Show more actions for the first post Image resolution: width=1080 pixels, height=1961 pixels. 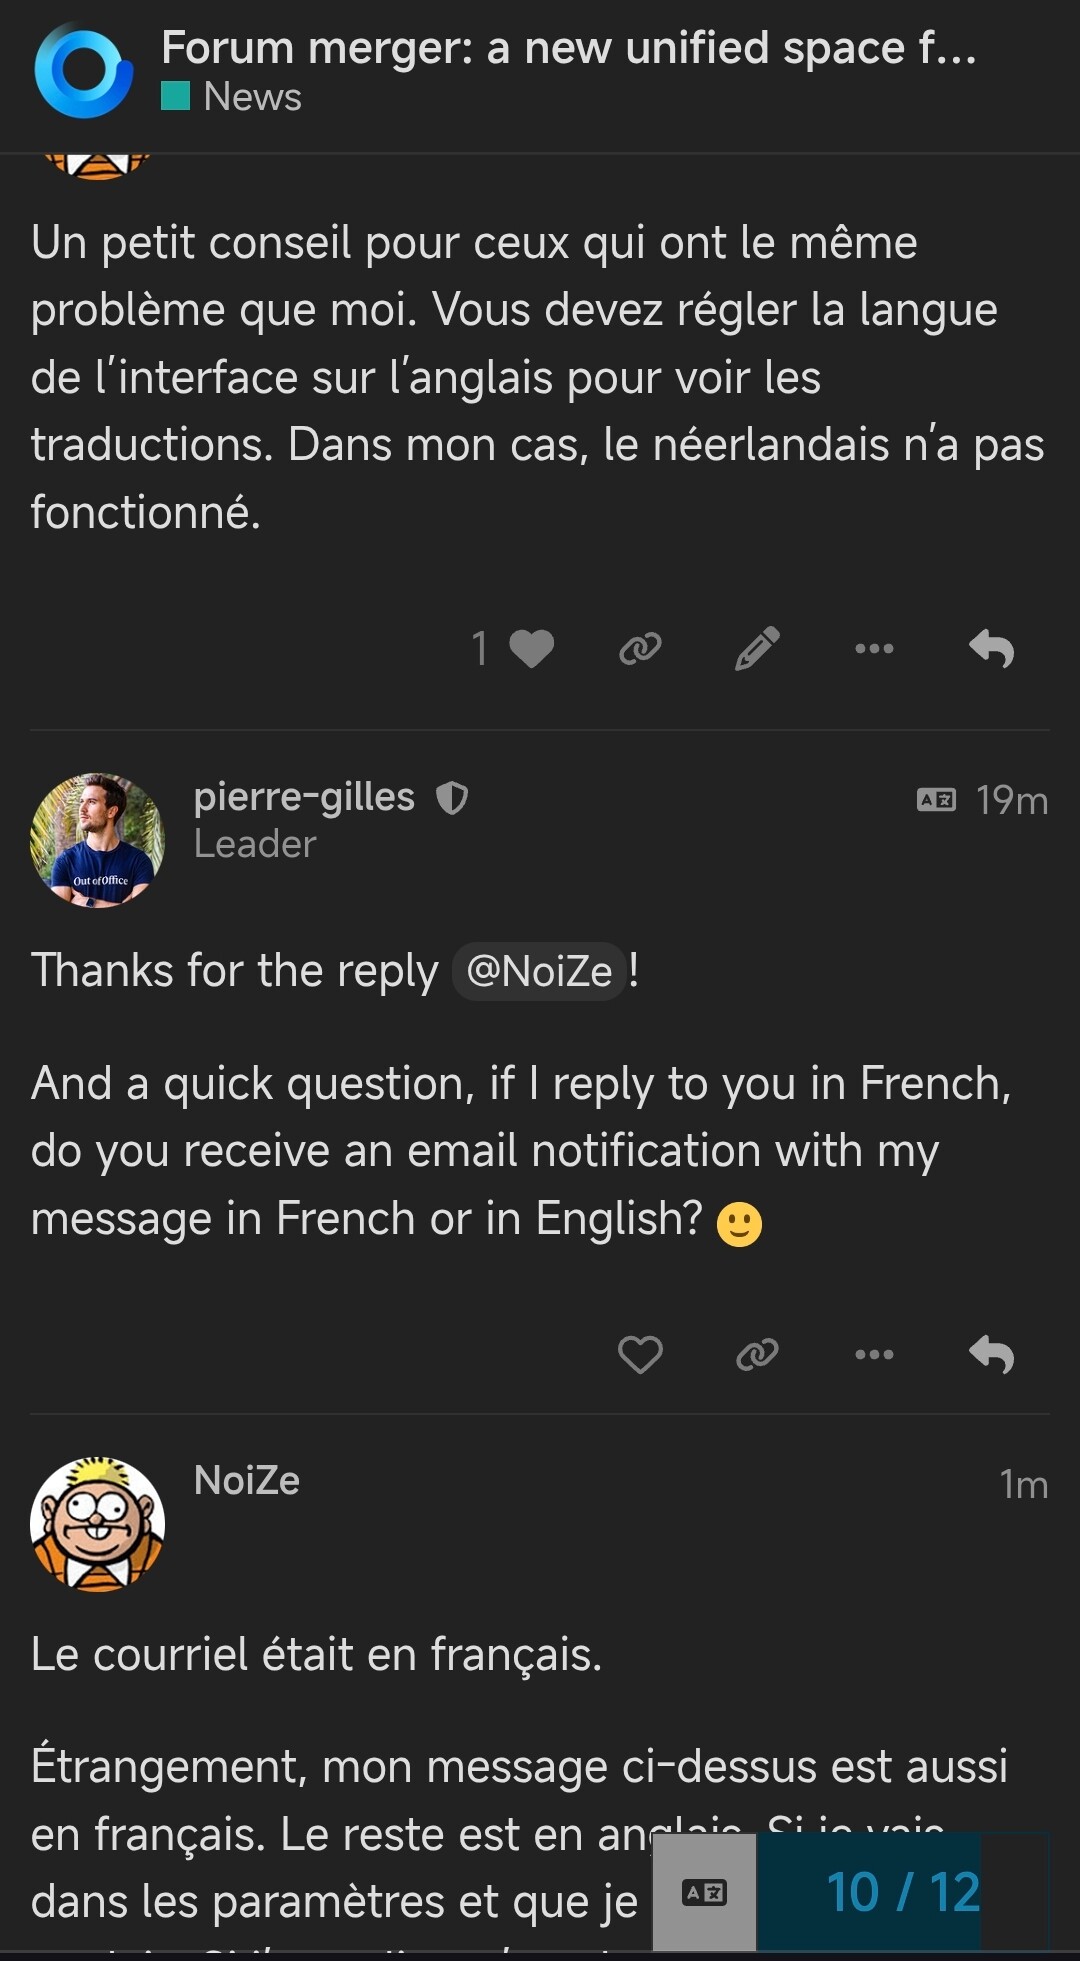874,649
